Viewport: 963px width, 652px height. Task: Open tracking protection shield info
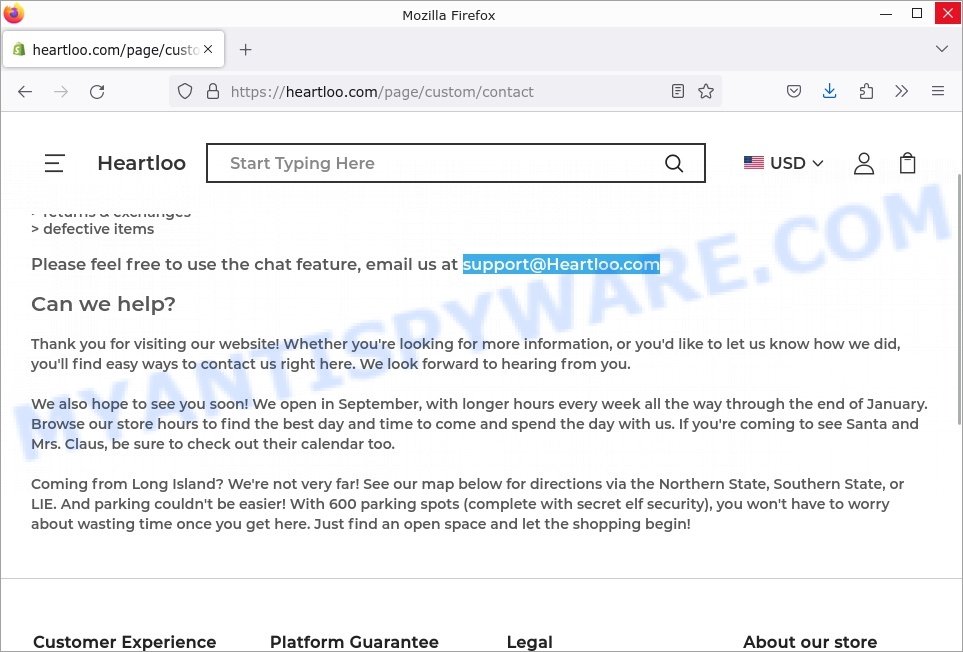pyautogui.click(x=185, y=92)
